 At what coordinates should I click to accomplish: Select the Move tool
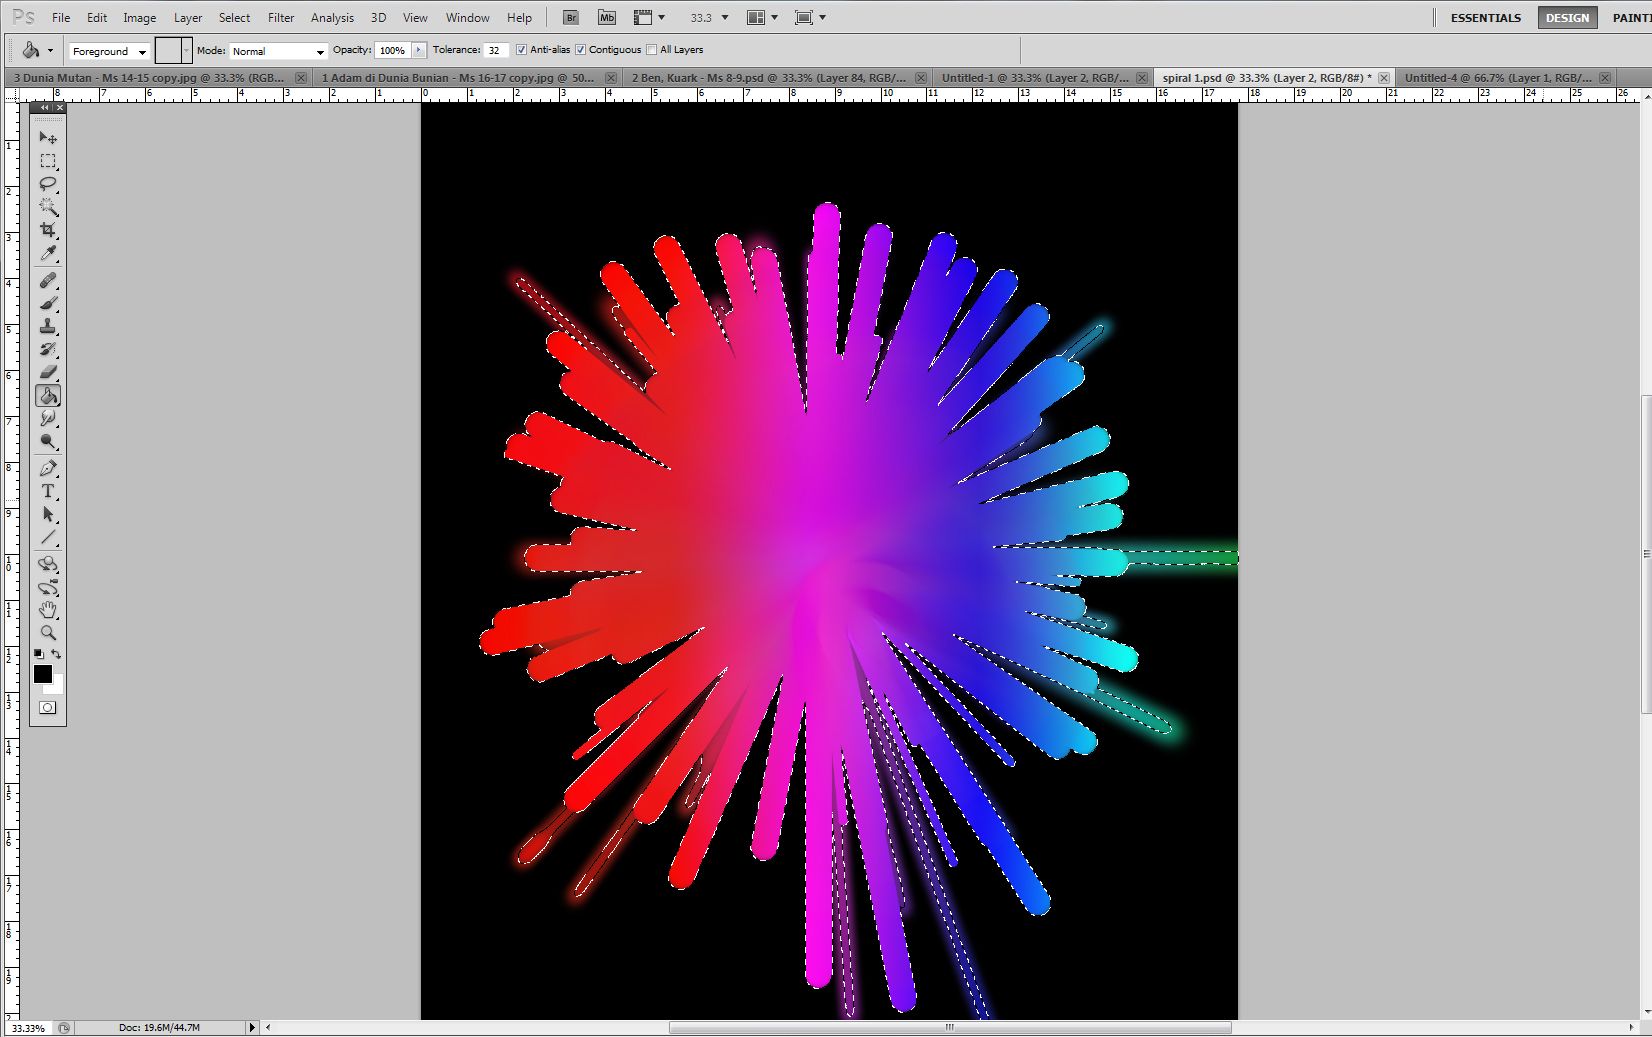pyautogui.click(x=47, y=137)
